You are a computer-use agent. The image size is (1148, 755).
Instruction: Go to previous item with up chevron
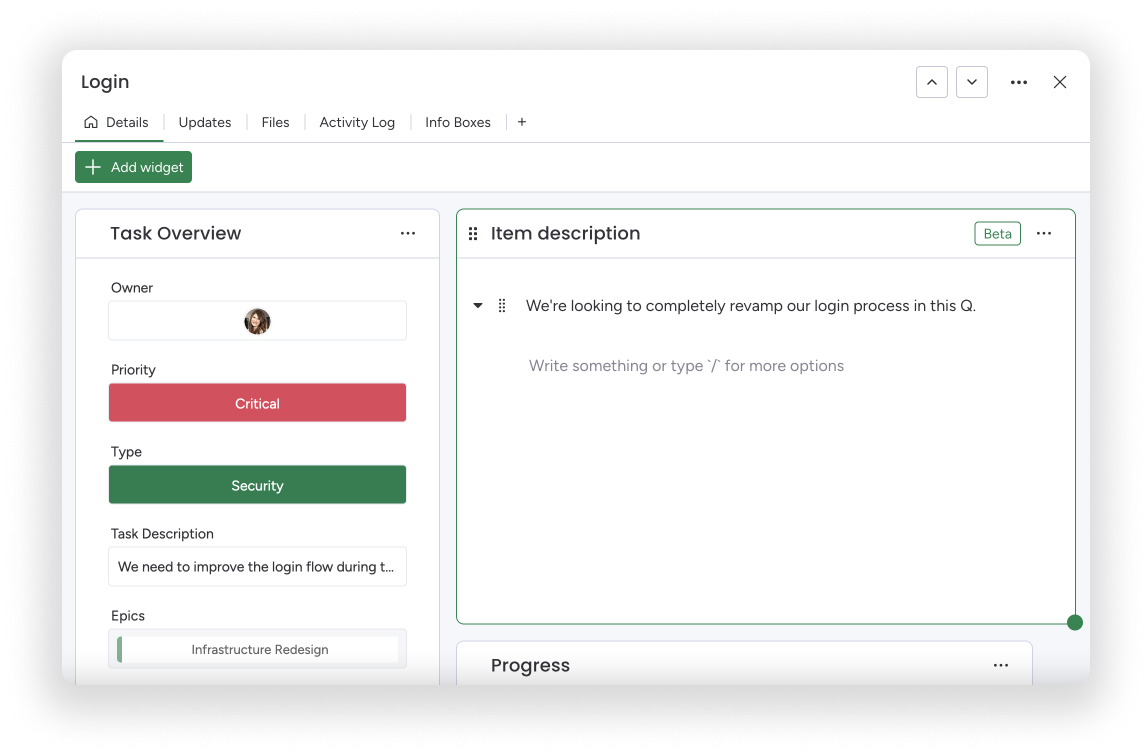[x=931, y=82]
